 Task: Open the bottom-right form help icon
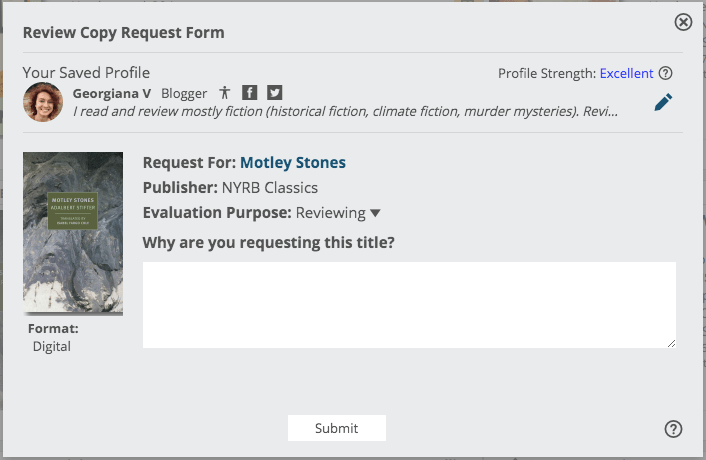(x=673, y=429)
